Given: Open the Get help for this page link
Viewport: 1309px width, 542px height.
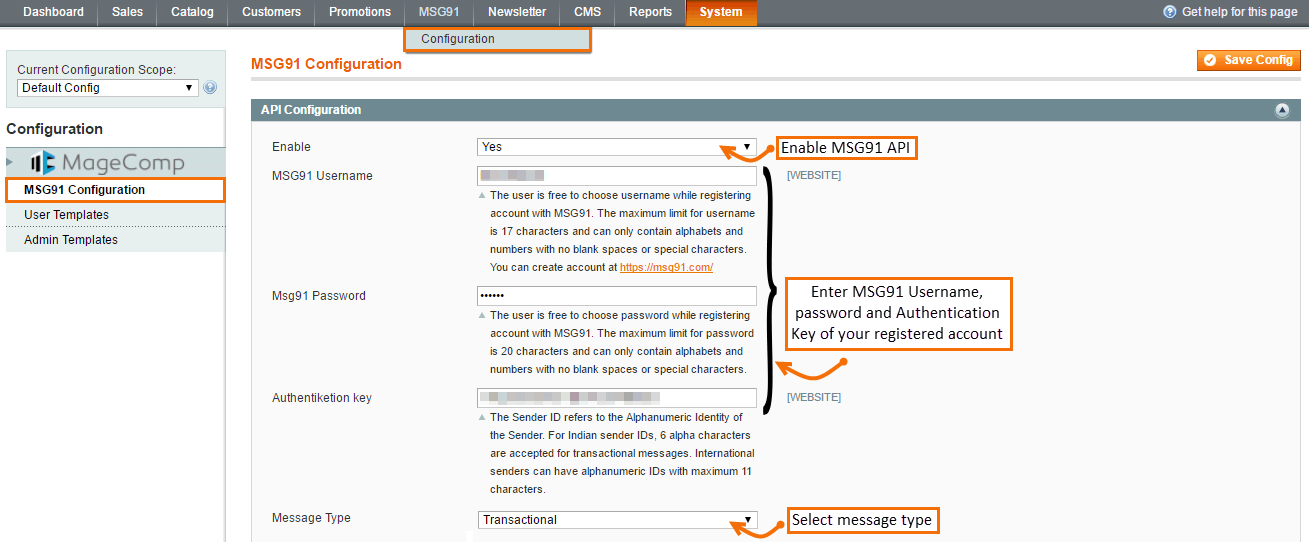Looking at the screenshot, I should pos(1239,12).
